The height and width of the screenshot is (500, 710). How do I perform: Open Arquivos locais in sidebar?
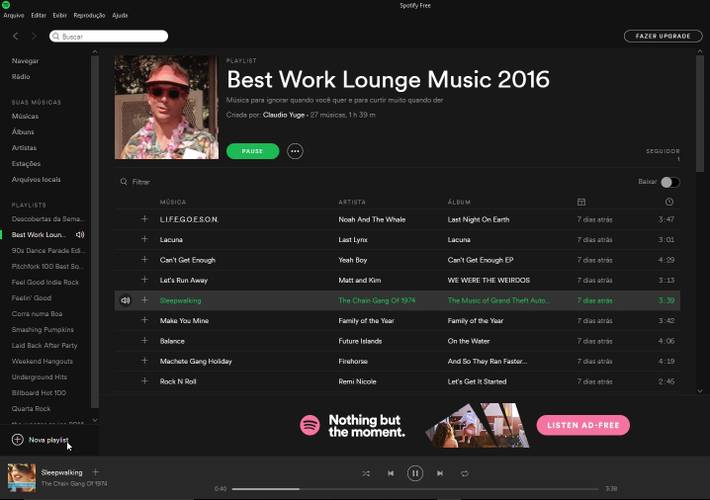click(x=36, y=179)
